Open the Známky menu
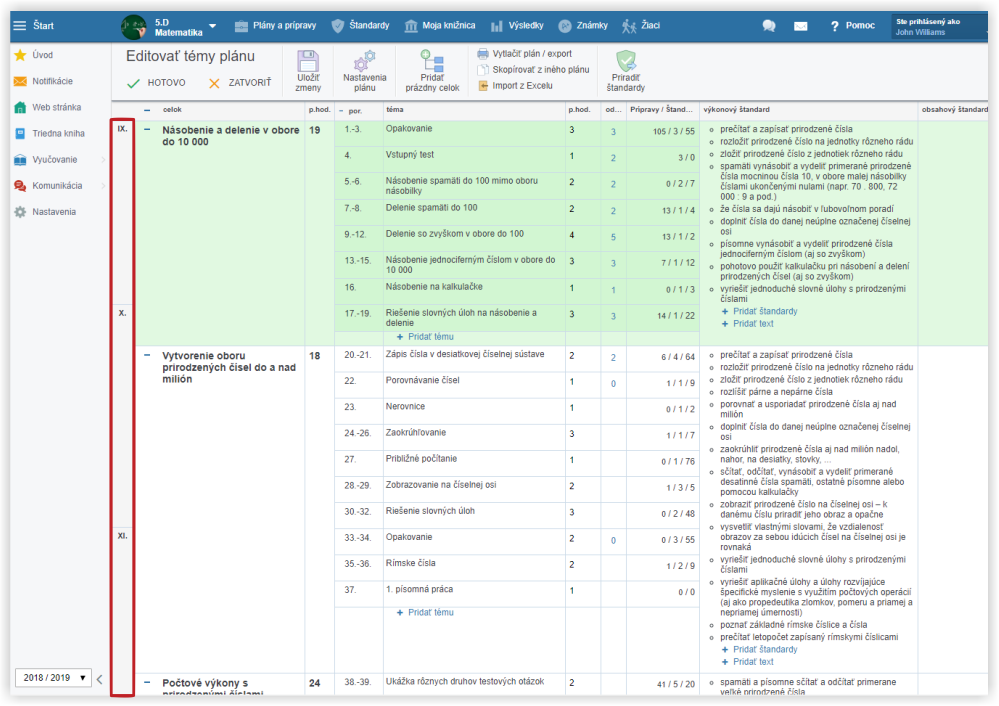 pyautogui.click(x=583, y=25)
